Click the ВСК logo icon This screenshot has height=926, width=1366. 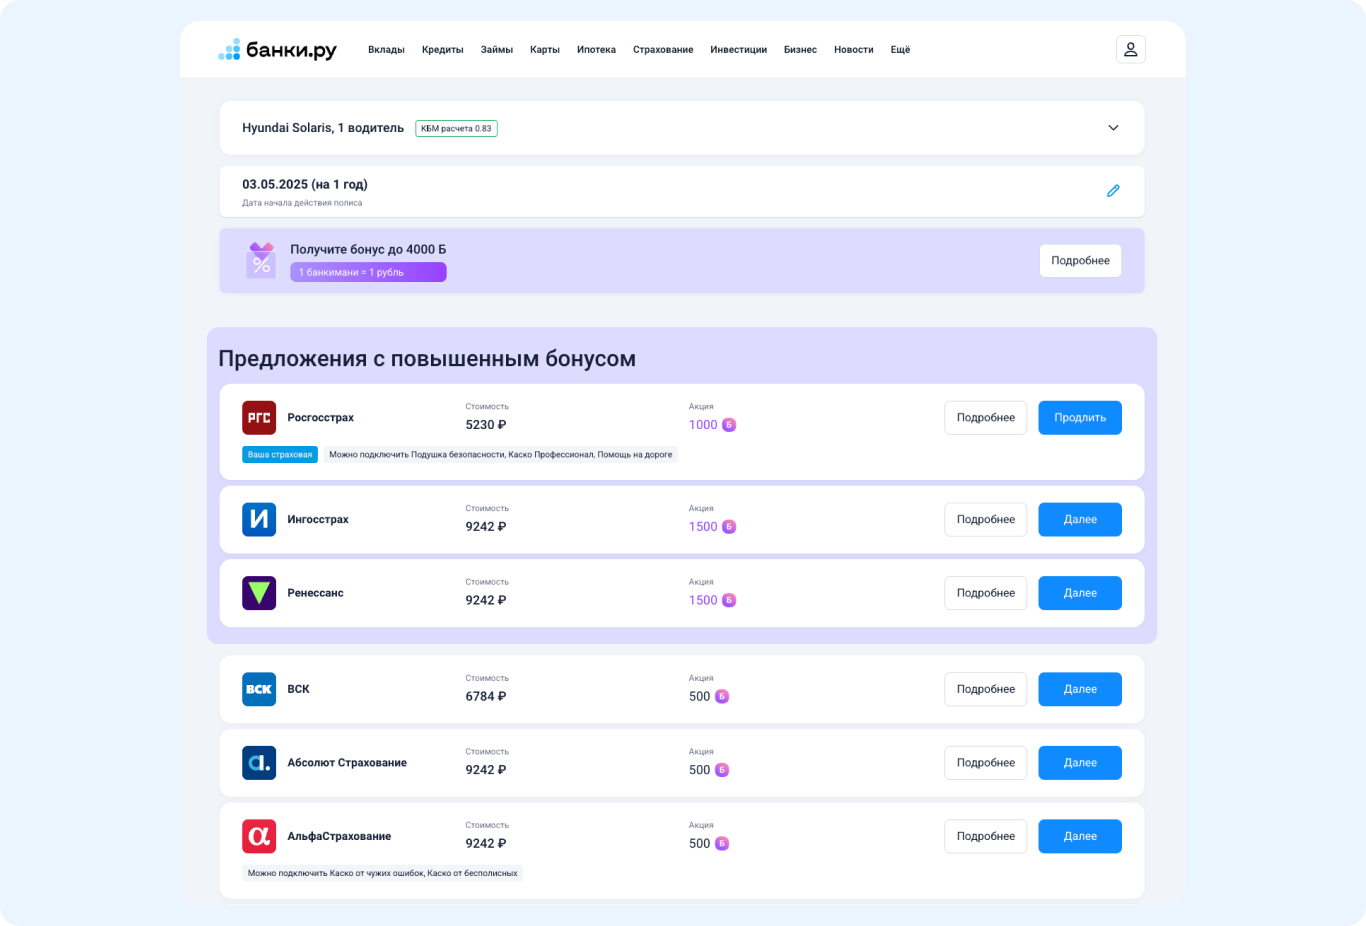click(x=259, y=689)
